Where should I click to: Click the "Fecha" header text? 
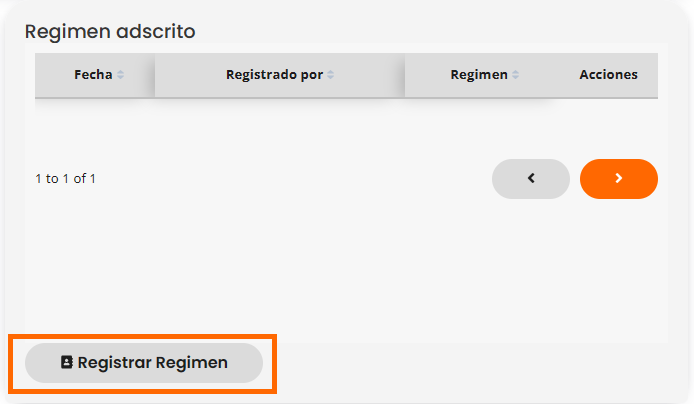(93, 75)
